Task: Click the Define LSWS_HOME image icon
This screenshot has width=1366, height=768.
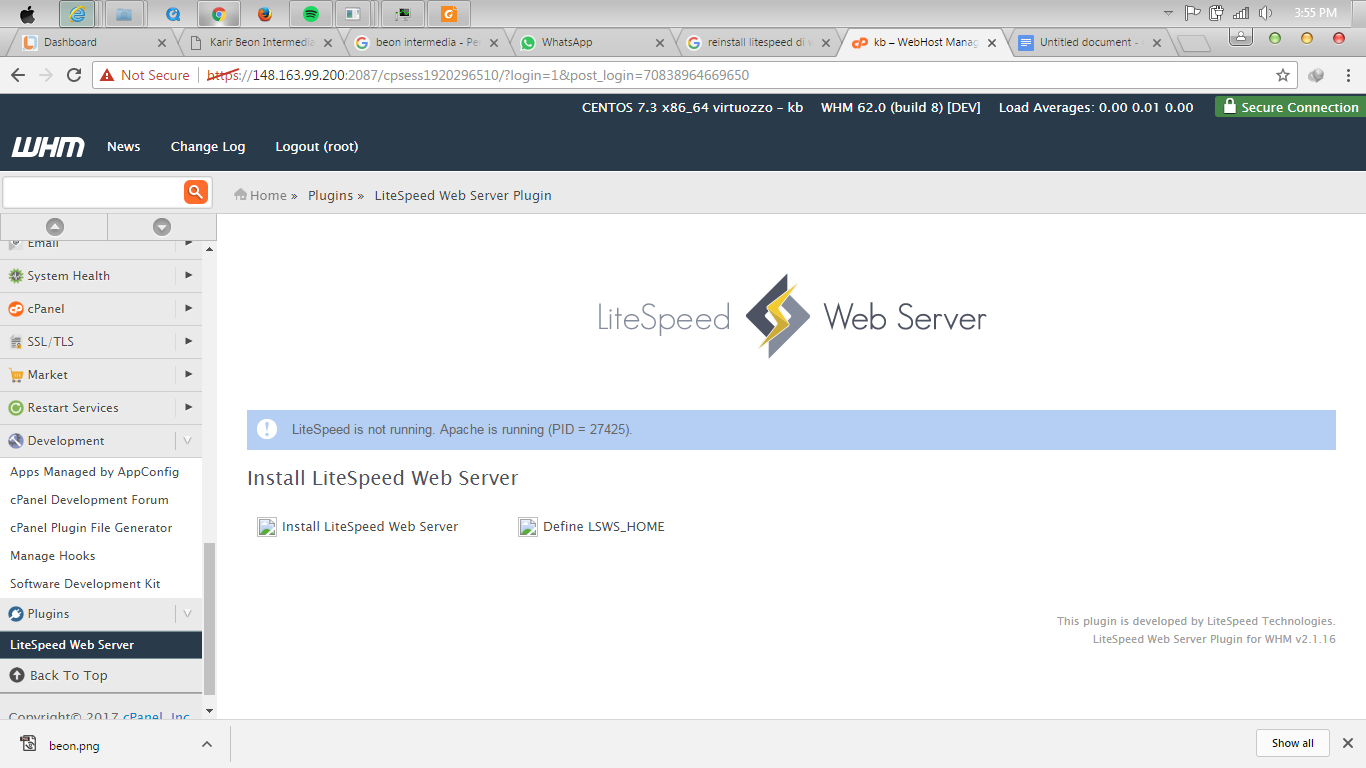Action: (x=528, y=527)
